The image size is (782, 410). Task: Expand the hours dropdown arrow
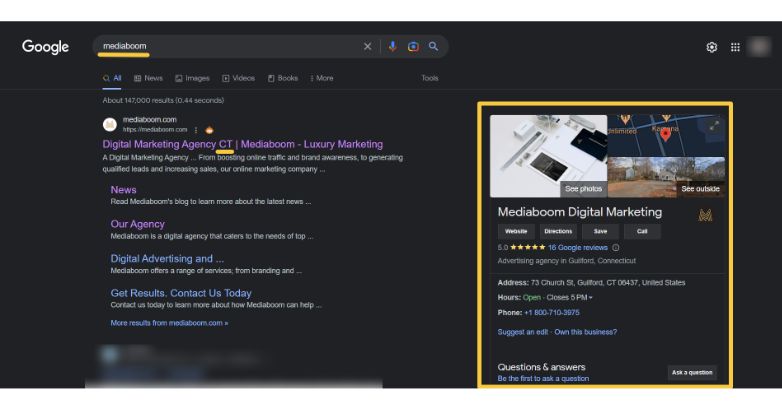point(590,298)
